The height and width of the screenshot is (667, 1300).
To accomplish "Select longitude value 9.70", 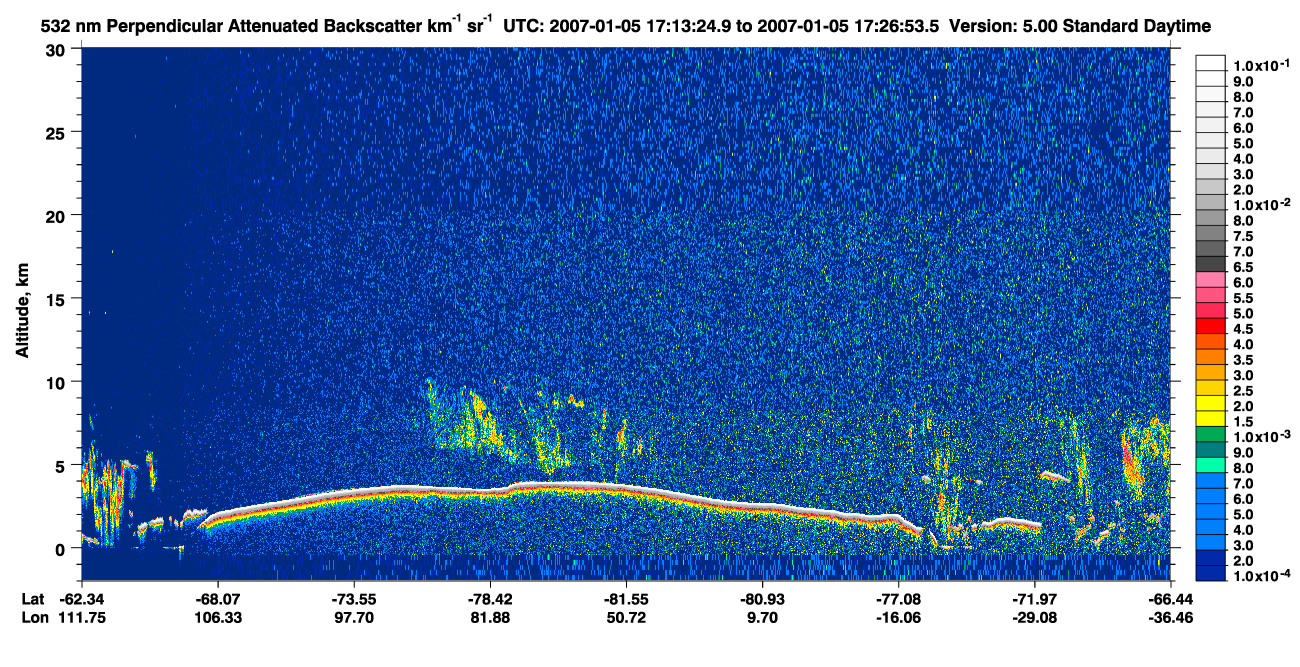I will [762, 617].
